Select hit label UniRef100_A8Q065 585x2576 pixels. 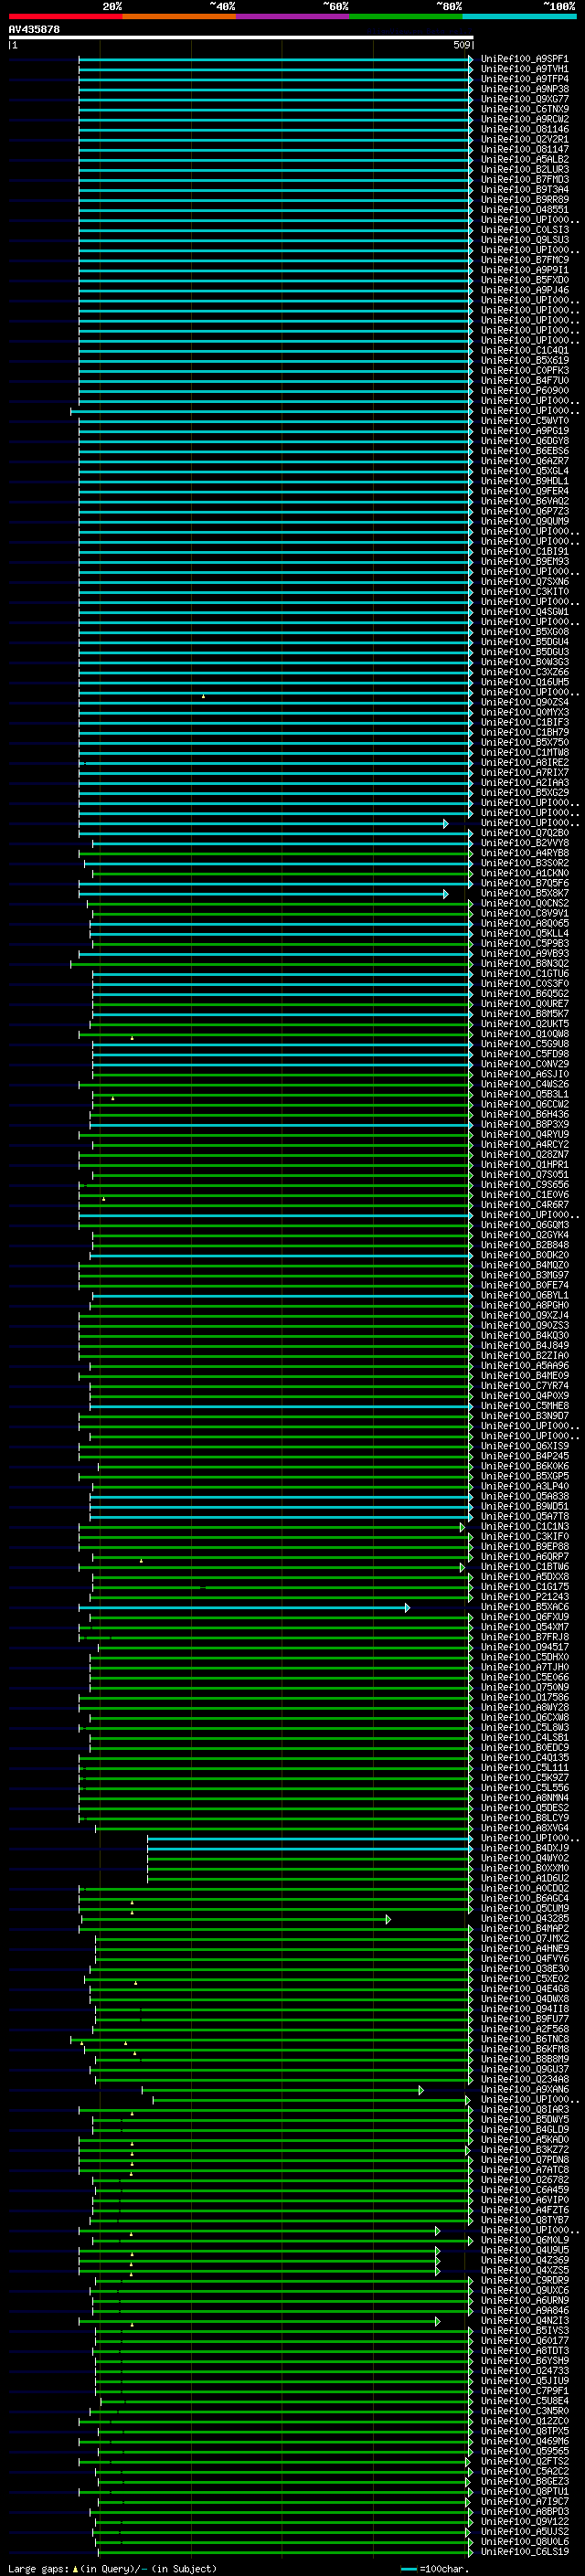pyautogui.click(x=524, y=923)
